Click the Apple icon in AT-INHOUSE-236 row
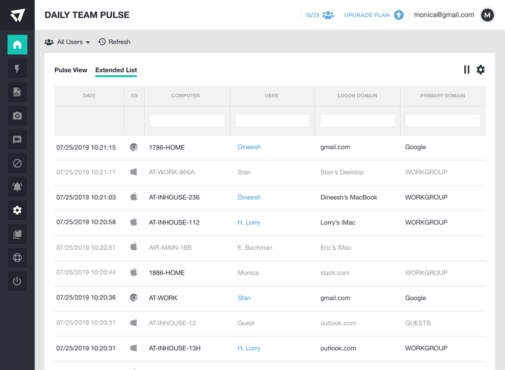This screenshot has height=370, width=505. [x=134, y=197]
